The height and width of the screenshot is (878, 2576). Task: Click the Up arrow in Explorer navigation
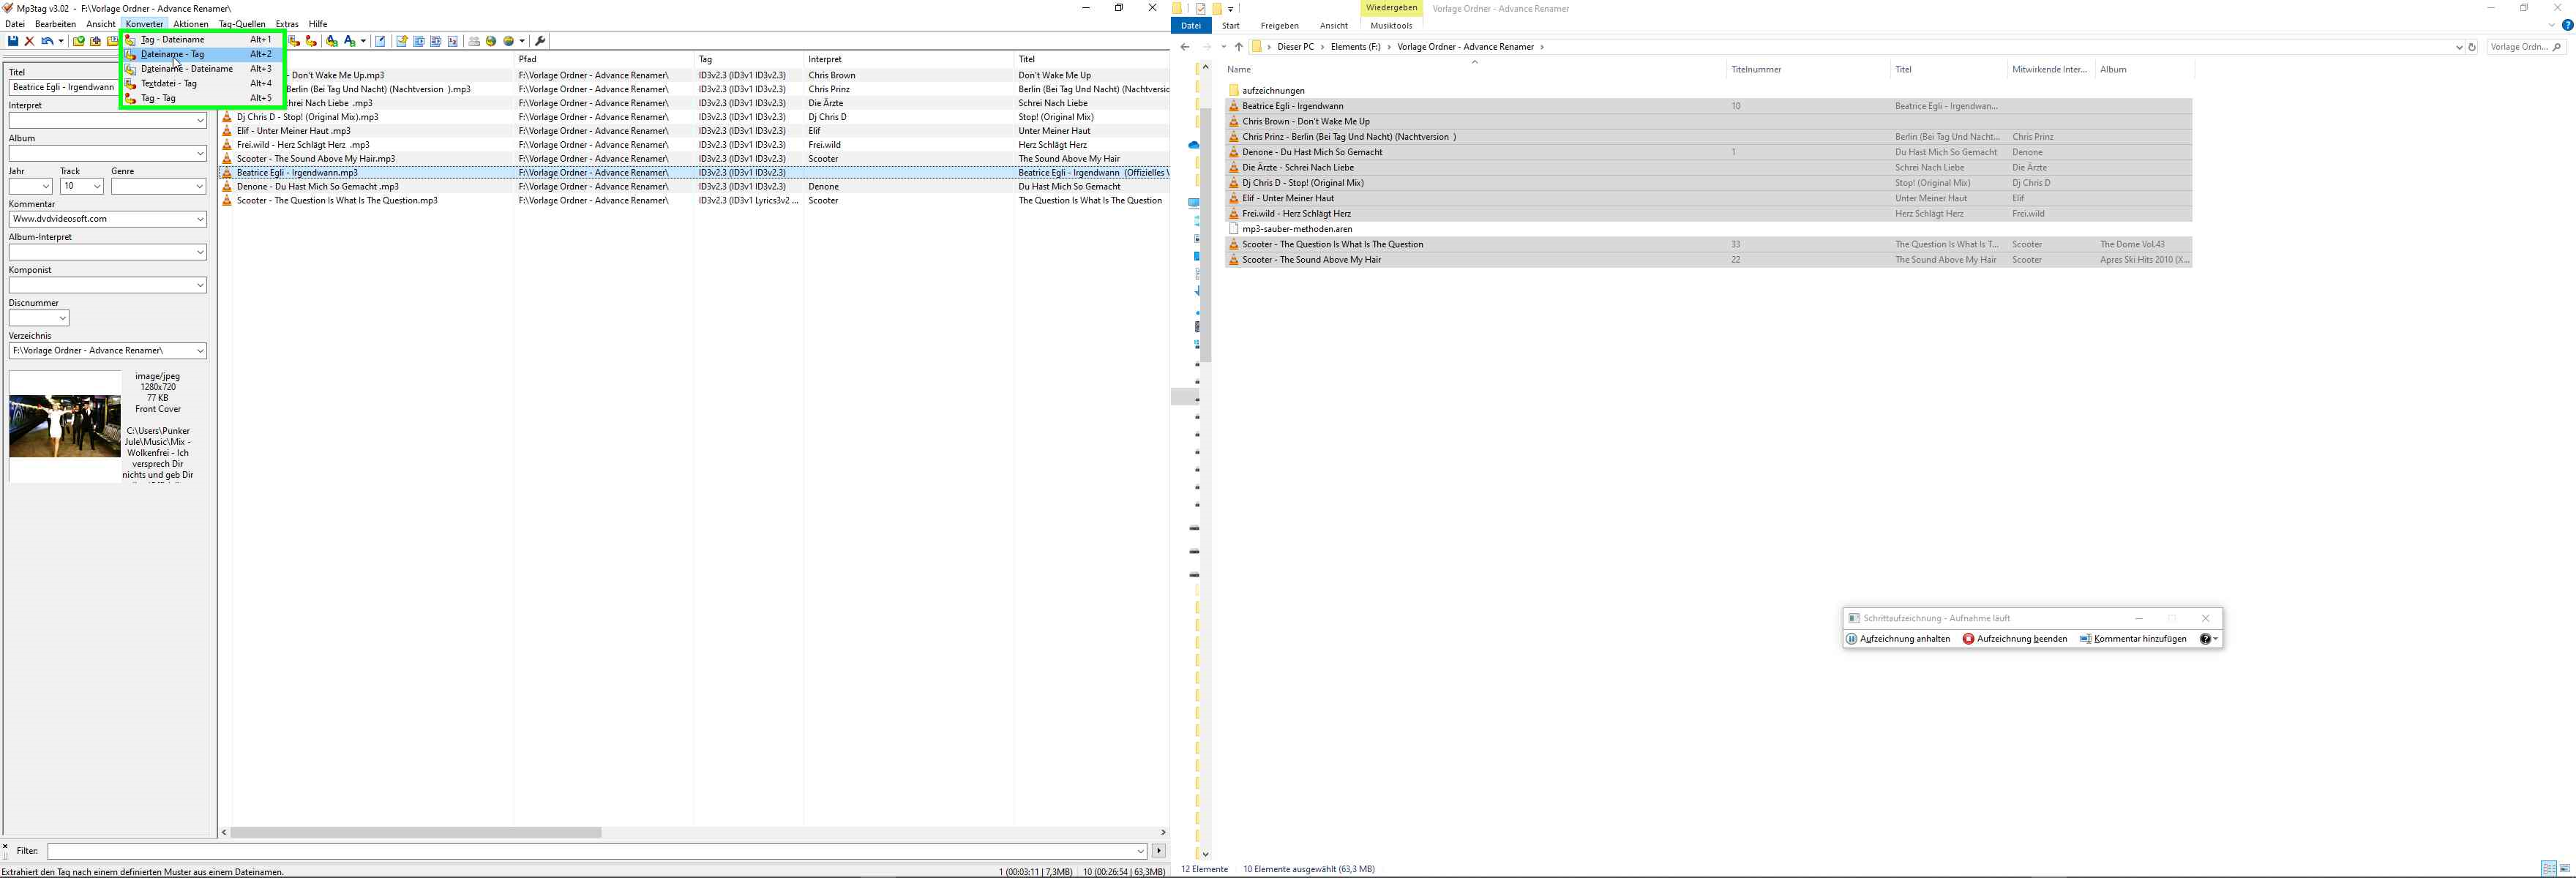click(1238, 47)
